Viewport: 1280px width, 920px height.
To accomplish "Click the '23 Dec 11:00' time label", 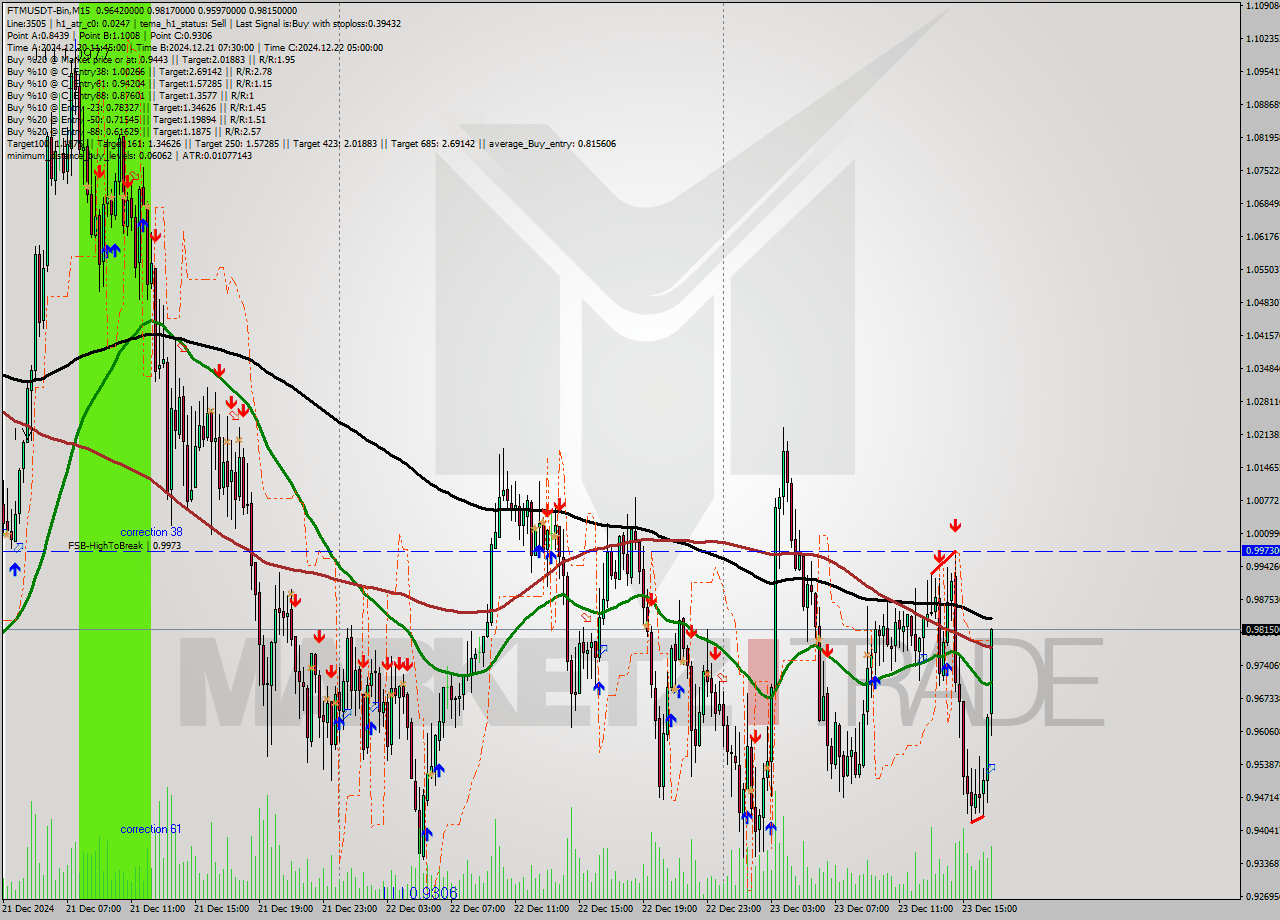I will tap(925, 909).
